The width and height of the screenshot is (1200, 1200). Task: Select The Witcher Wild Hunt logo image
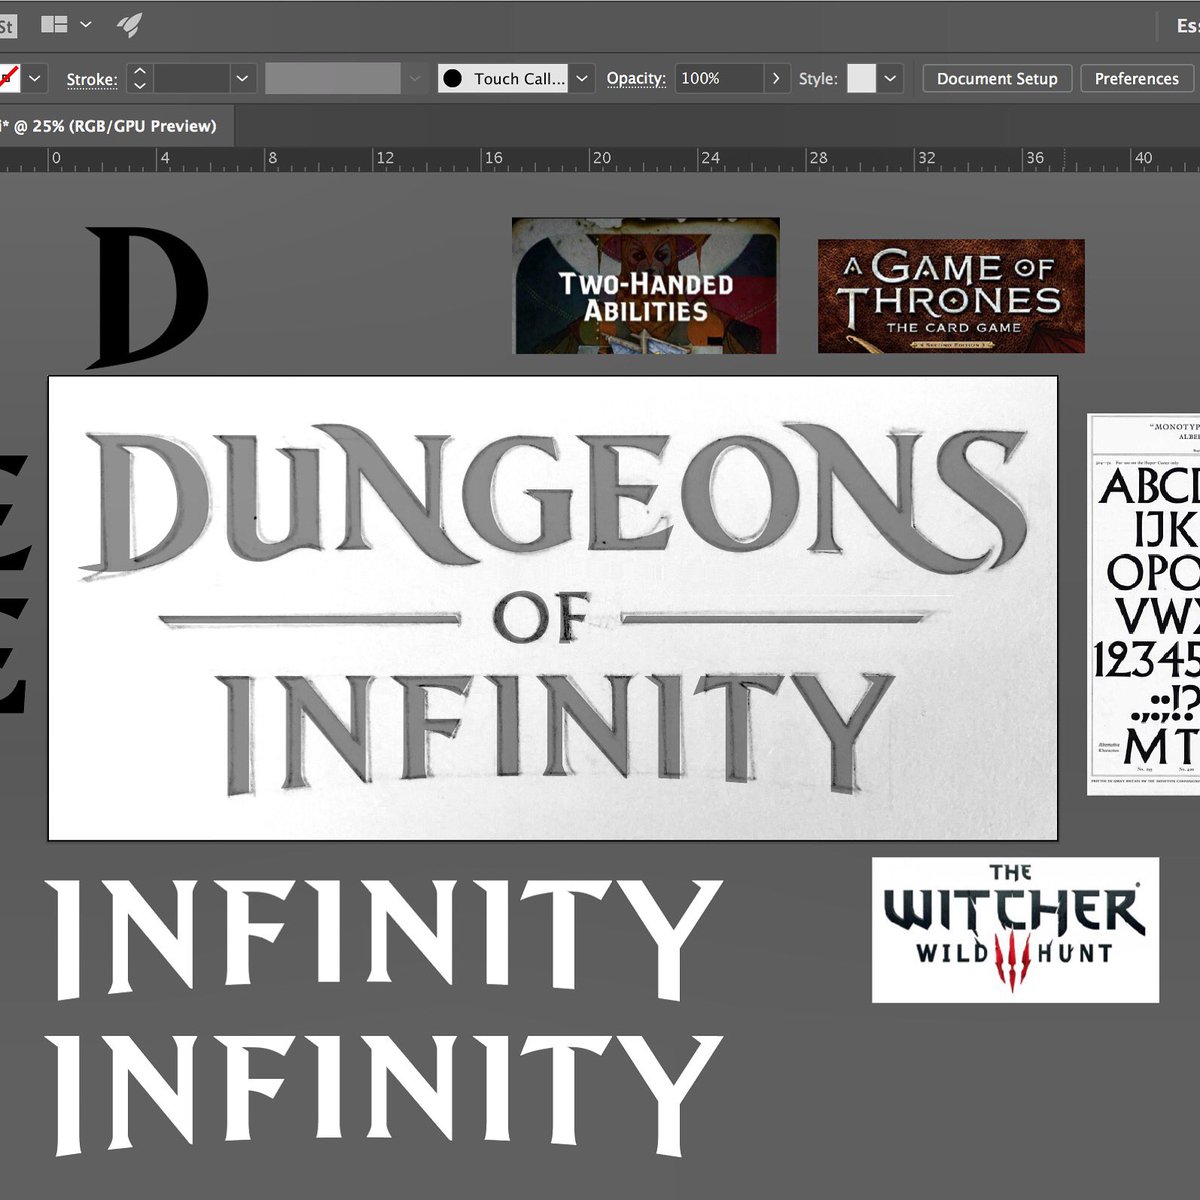(x=1015, y=930)
